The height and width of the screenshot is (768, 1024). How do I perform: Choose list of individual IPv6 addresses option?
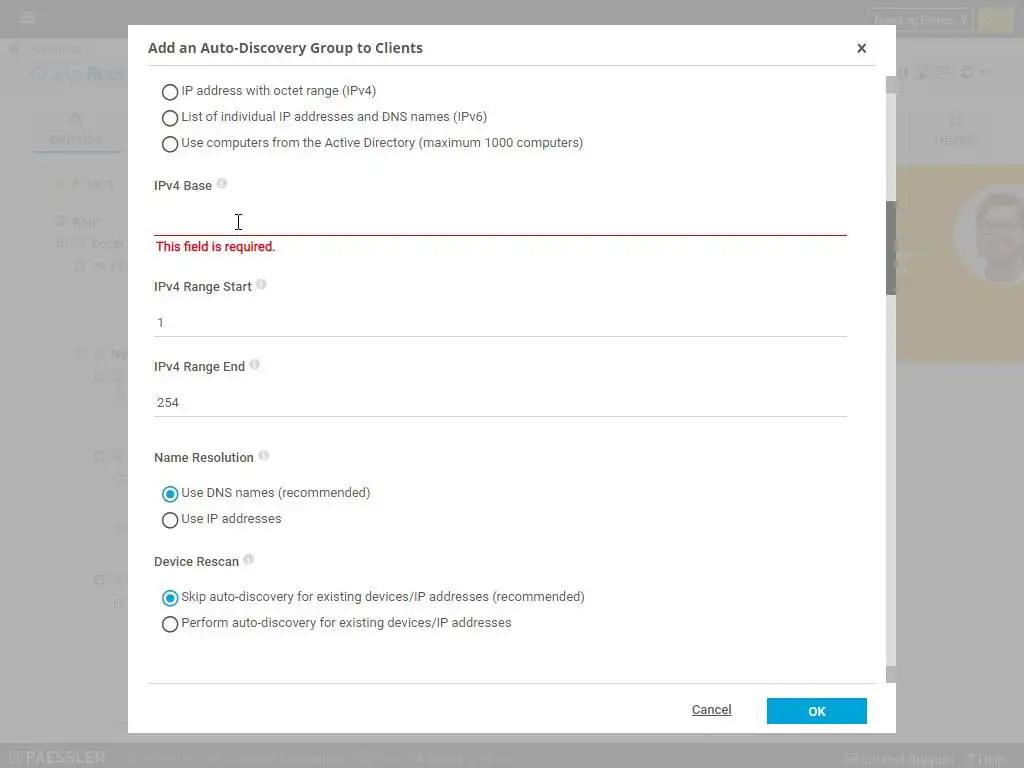click(x=170, y=118)
